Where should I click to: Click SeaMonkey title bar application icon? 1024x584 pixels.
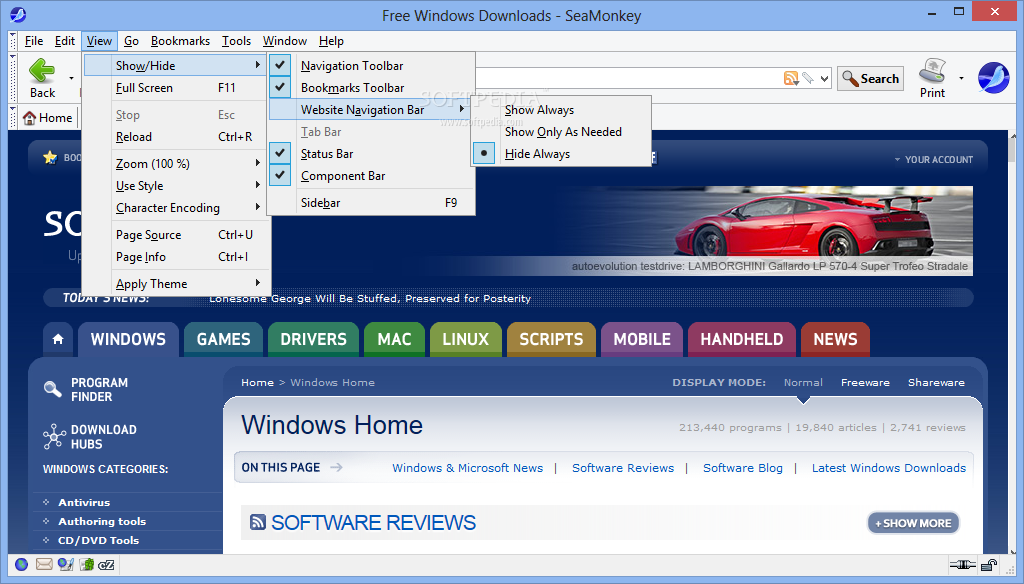tap(18, 14)
